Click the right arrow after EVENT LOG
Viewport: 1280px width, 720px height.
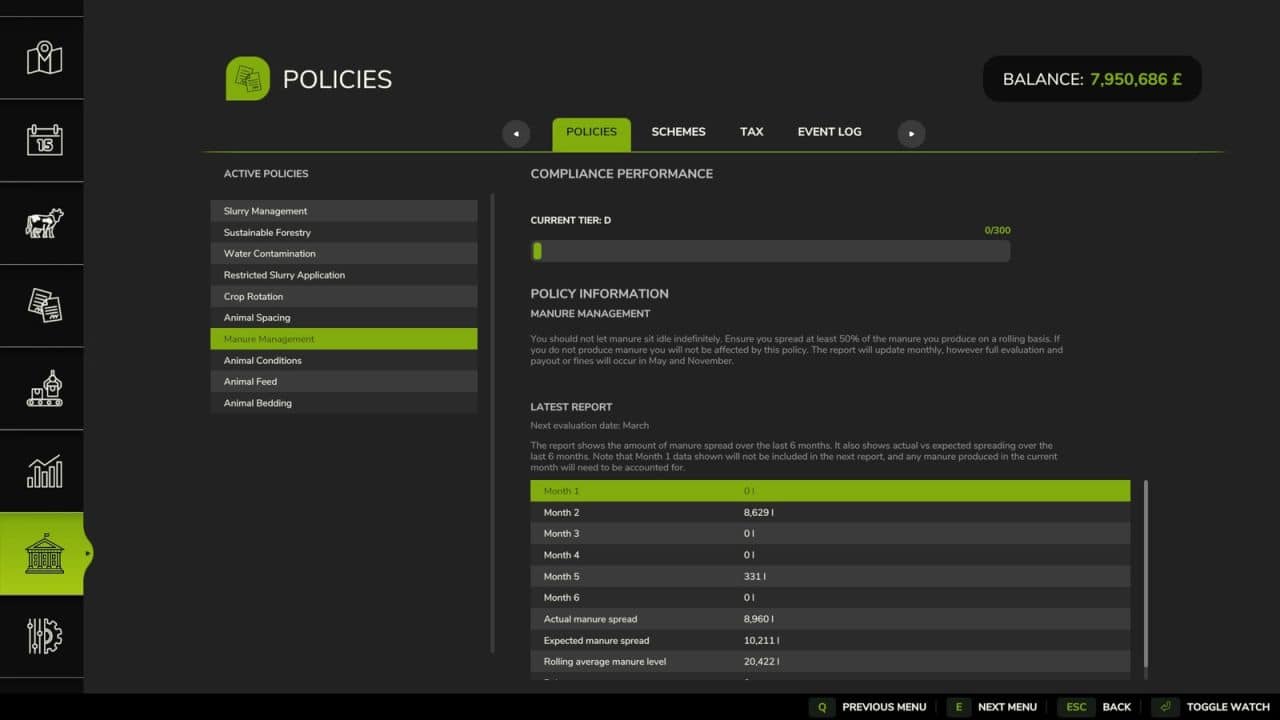(910, 133)
